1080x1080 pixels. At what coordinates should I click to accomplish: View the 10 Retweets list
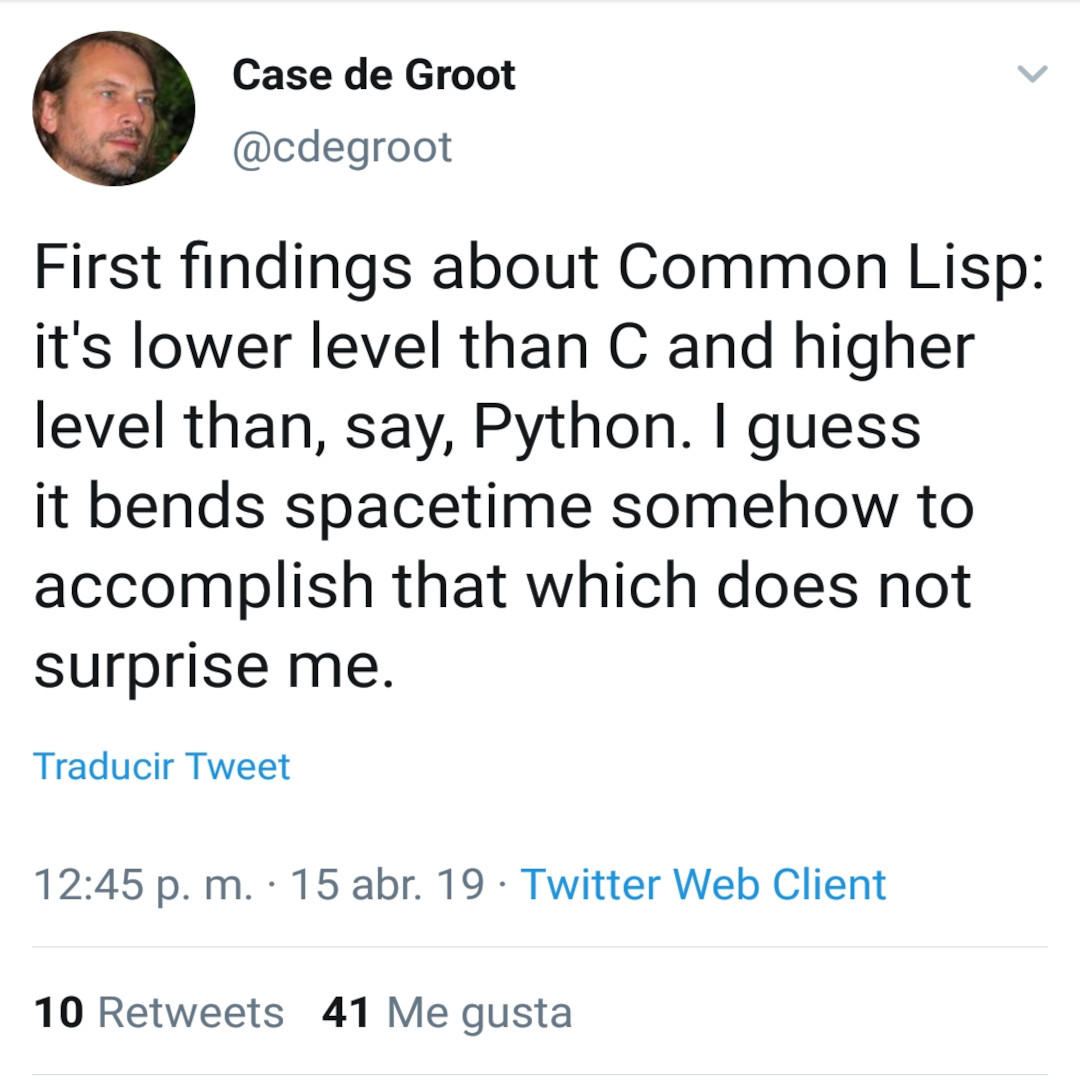click(x=158, y=1012)
